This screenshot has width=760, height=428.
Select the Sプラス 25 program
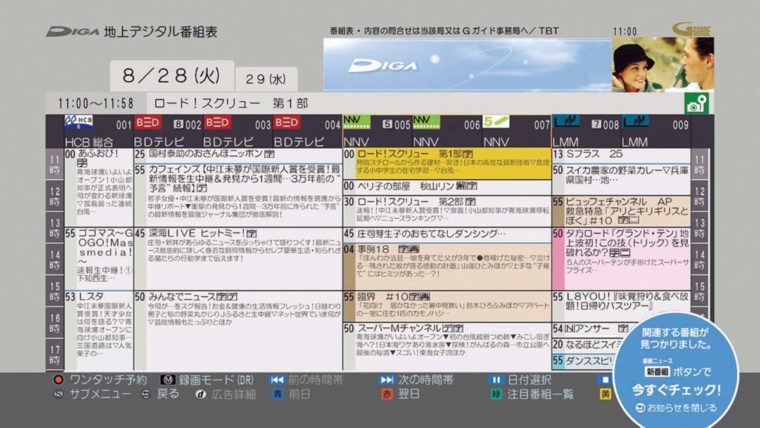coord(621,155)
